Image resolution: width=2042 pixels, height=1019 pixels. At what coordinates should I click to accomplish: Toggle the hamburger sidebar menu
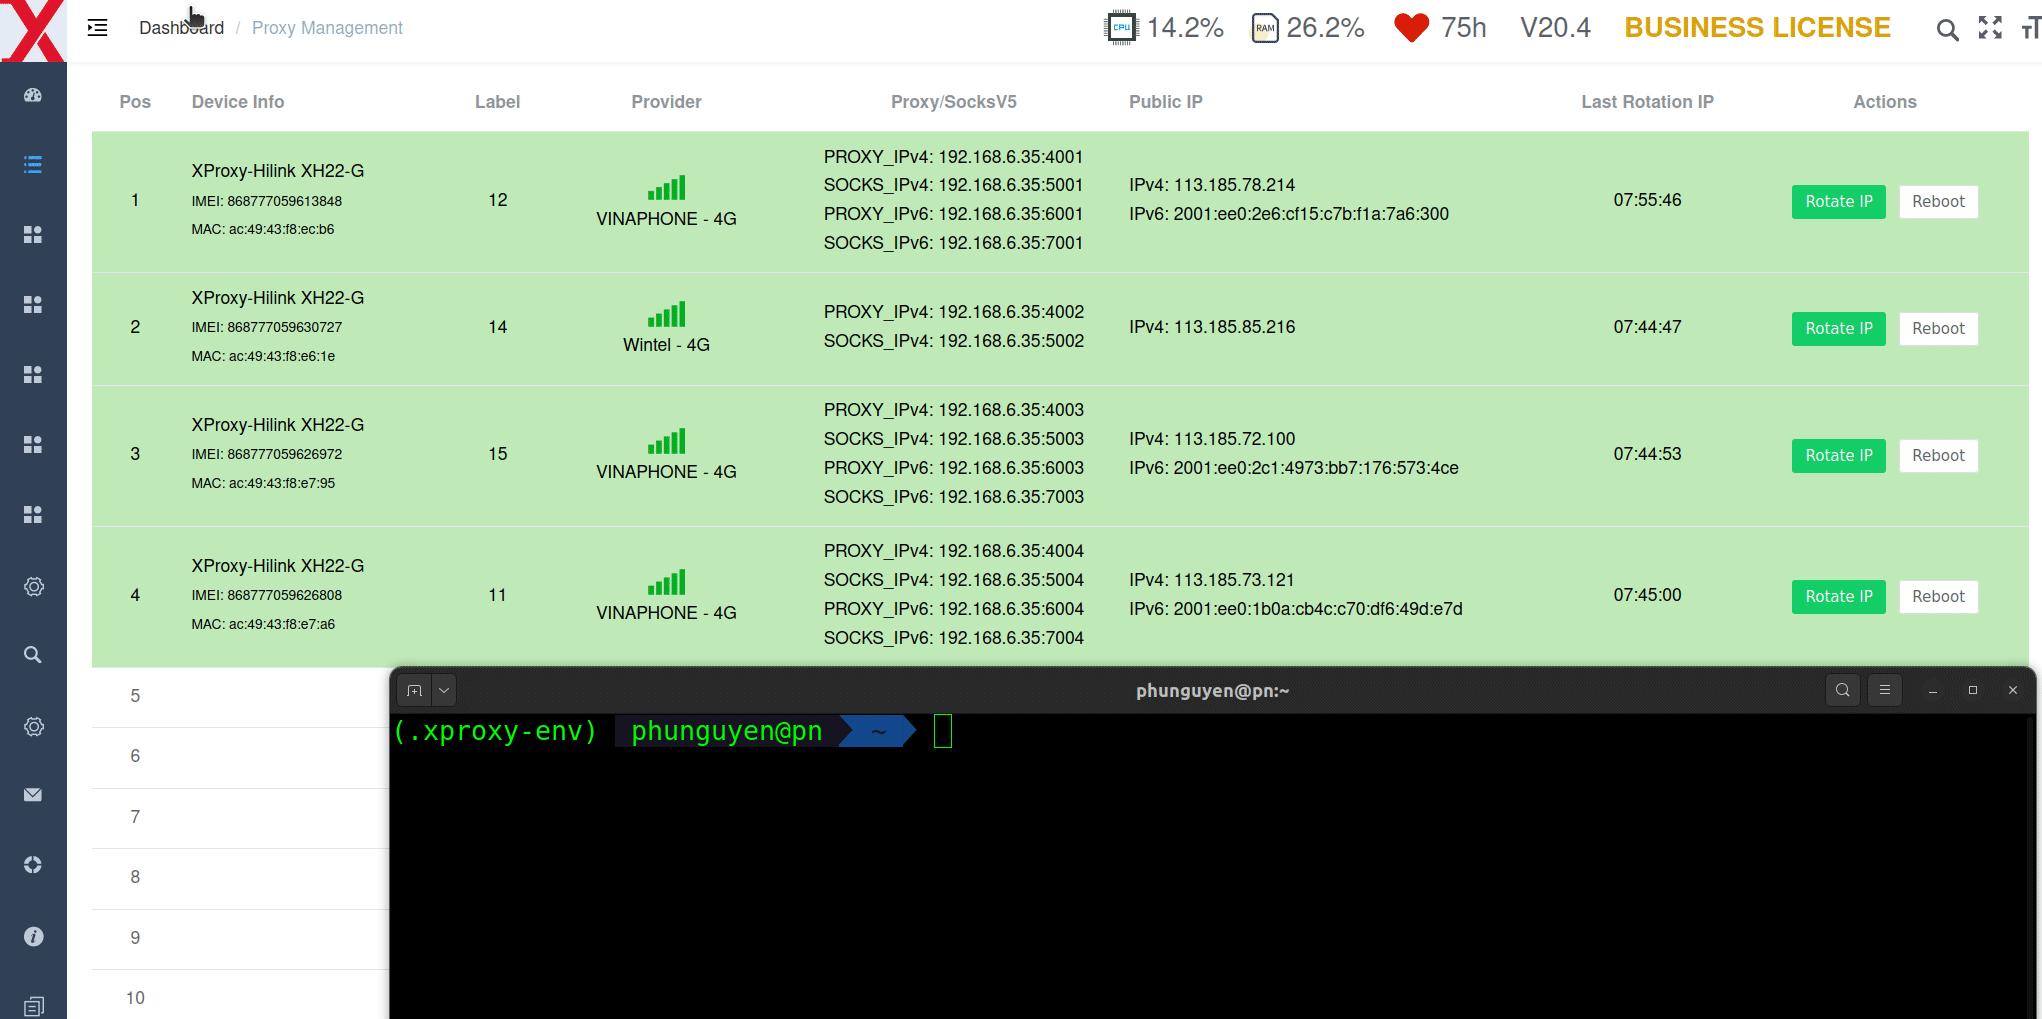97,28
